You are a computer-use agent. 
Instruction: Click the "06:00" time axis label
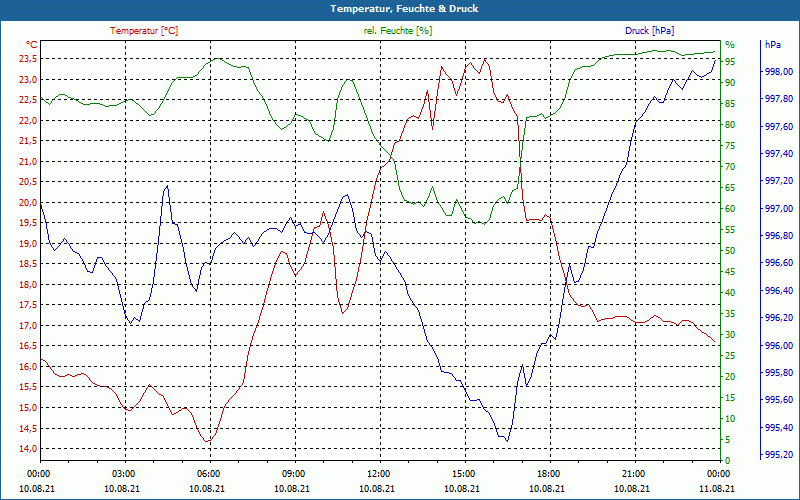209,473
